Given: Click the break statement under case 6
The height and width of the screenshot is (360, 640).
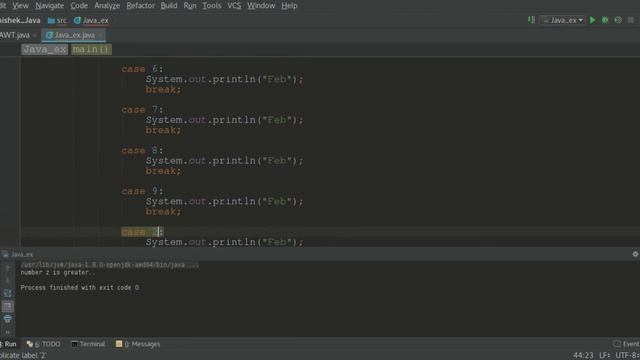Looking at the screenshot, I should click(x=163, y=89).
